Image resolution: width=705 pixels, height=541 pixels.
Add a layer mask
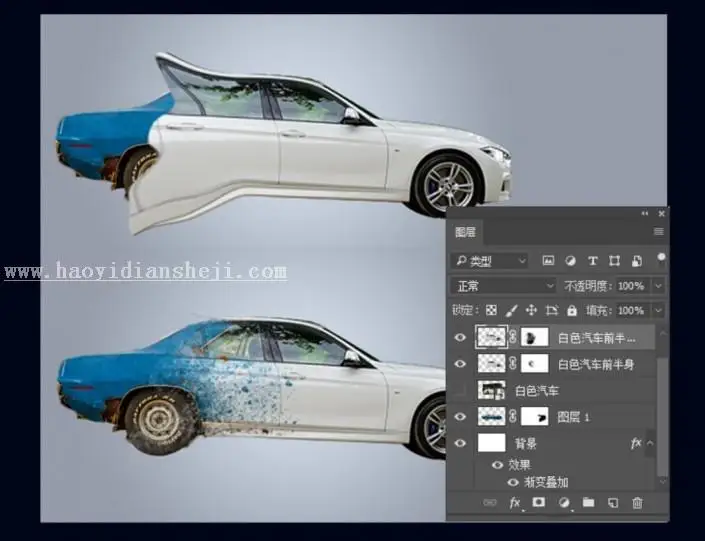(x=539, y=502)
